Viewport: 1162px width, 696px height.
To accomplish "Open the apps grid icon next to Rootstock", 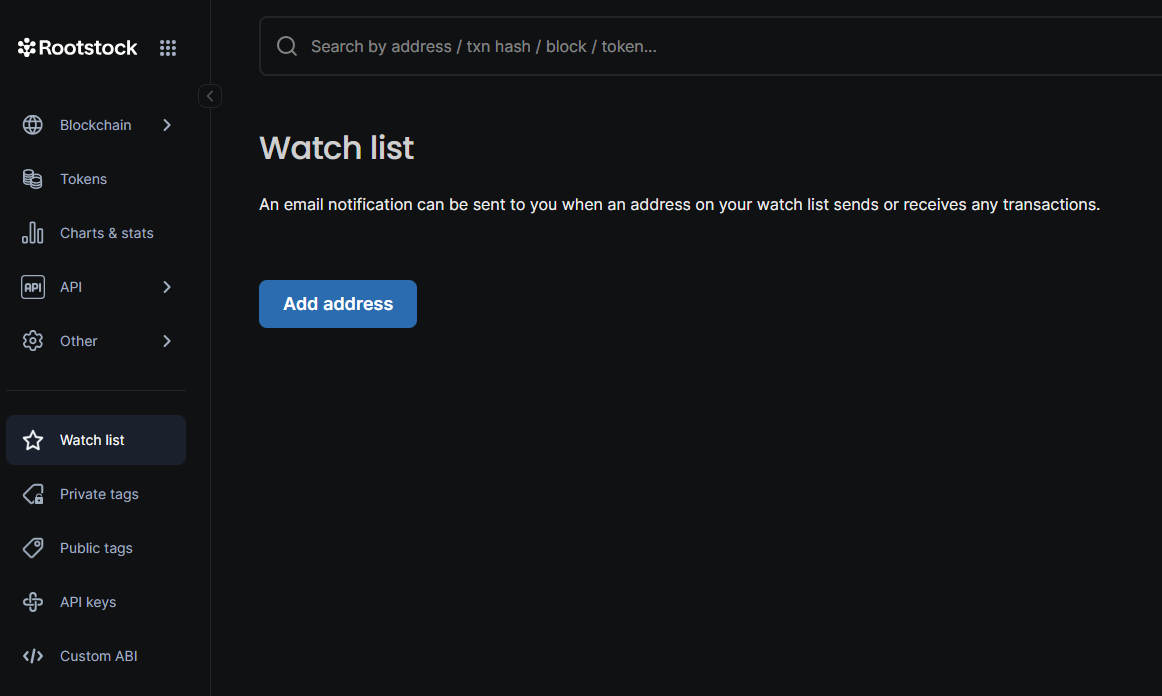I will click(x=167, y=46).
